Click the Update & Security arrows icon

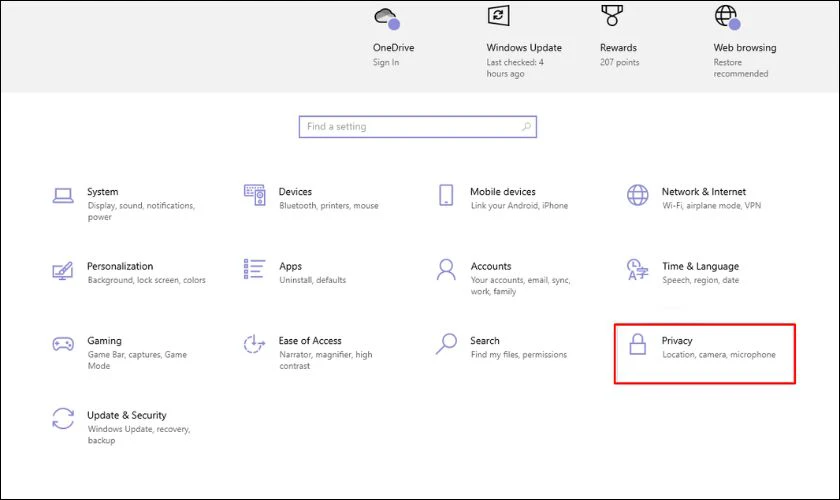(63, 419)
